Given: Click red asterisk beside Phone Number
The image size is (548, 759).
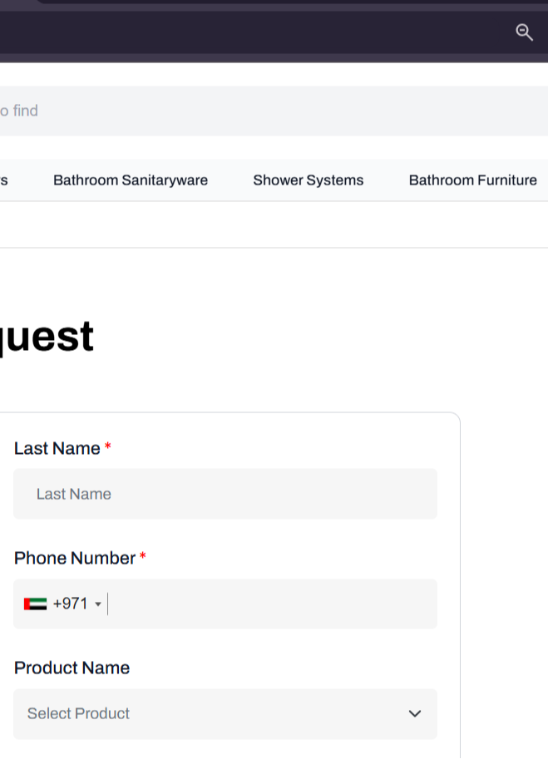Looking at the screenshot, I should pos(143,556).
